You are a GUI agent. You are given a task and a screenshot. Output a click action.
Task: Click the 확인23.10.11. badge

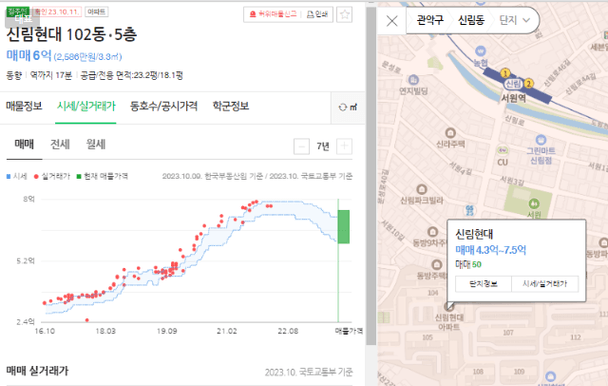57,12
